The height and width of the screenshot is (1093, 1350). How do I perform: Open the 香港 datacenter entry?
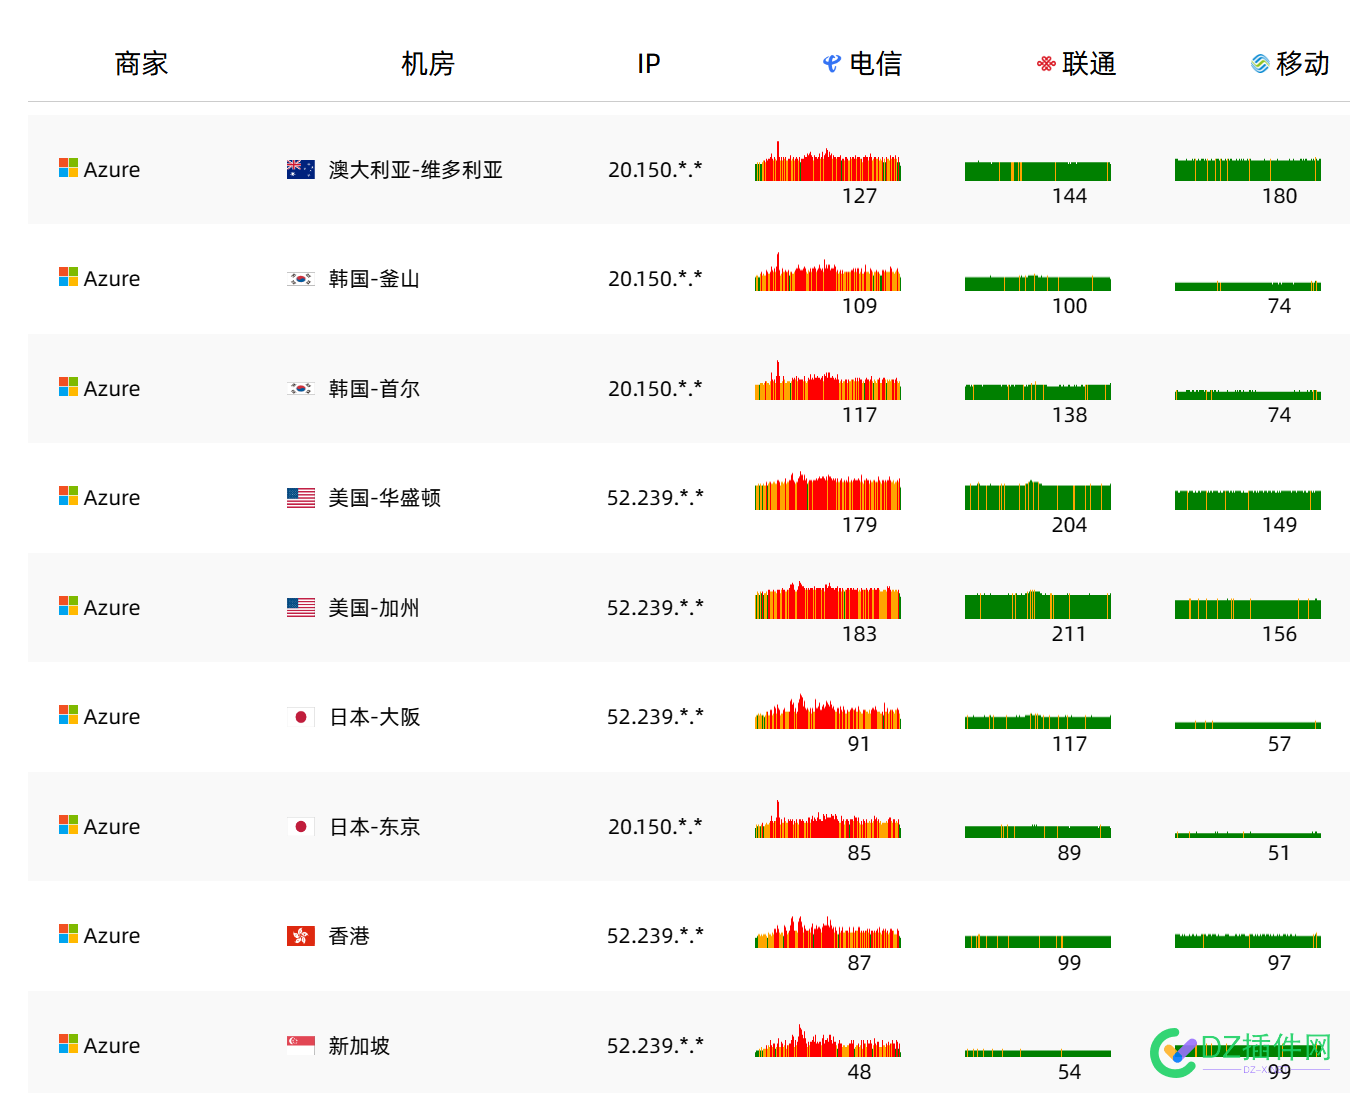349,935
